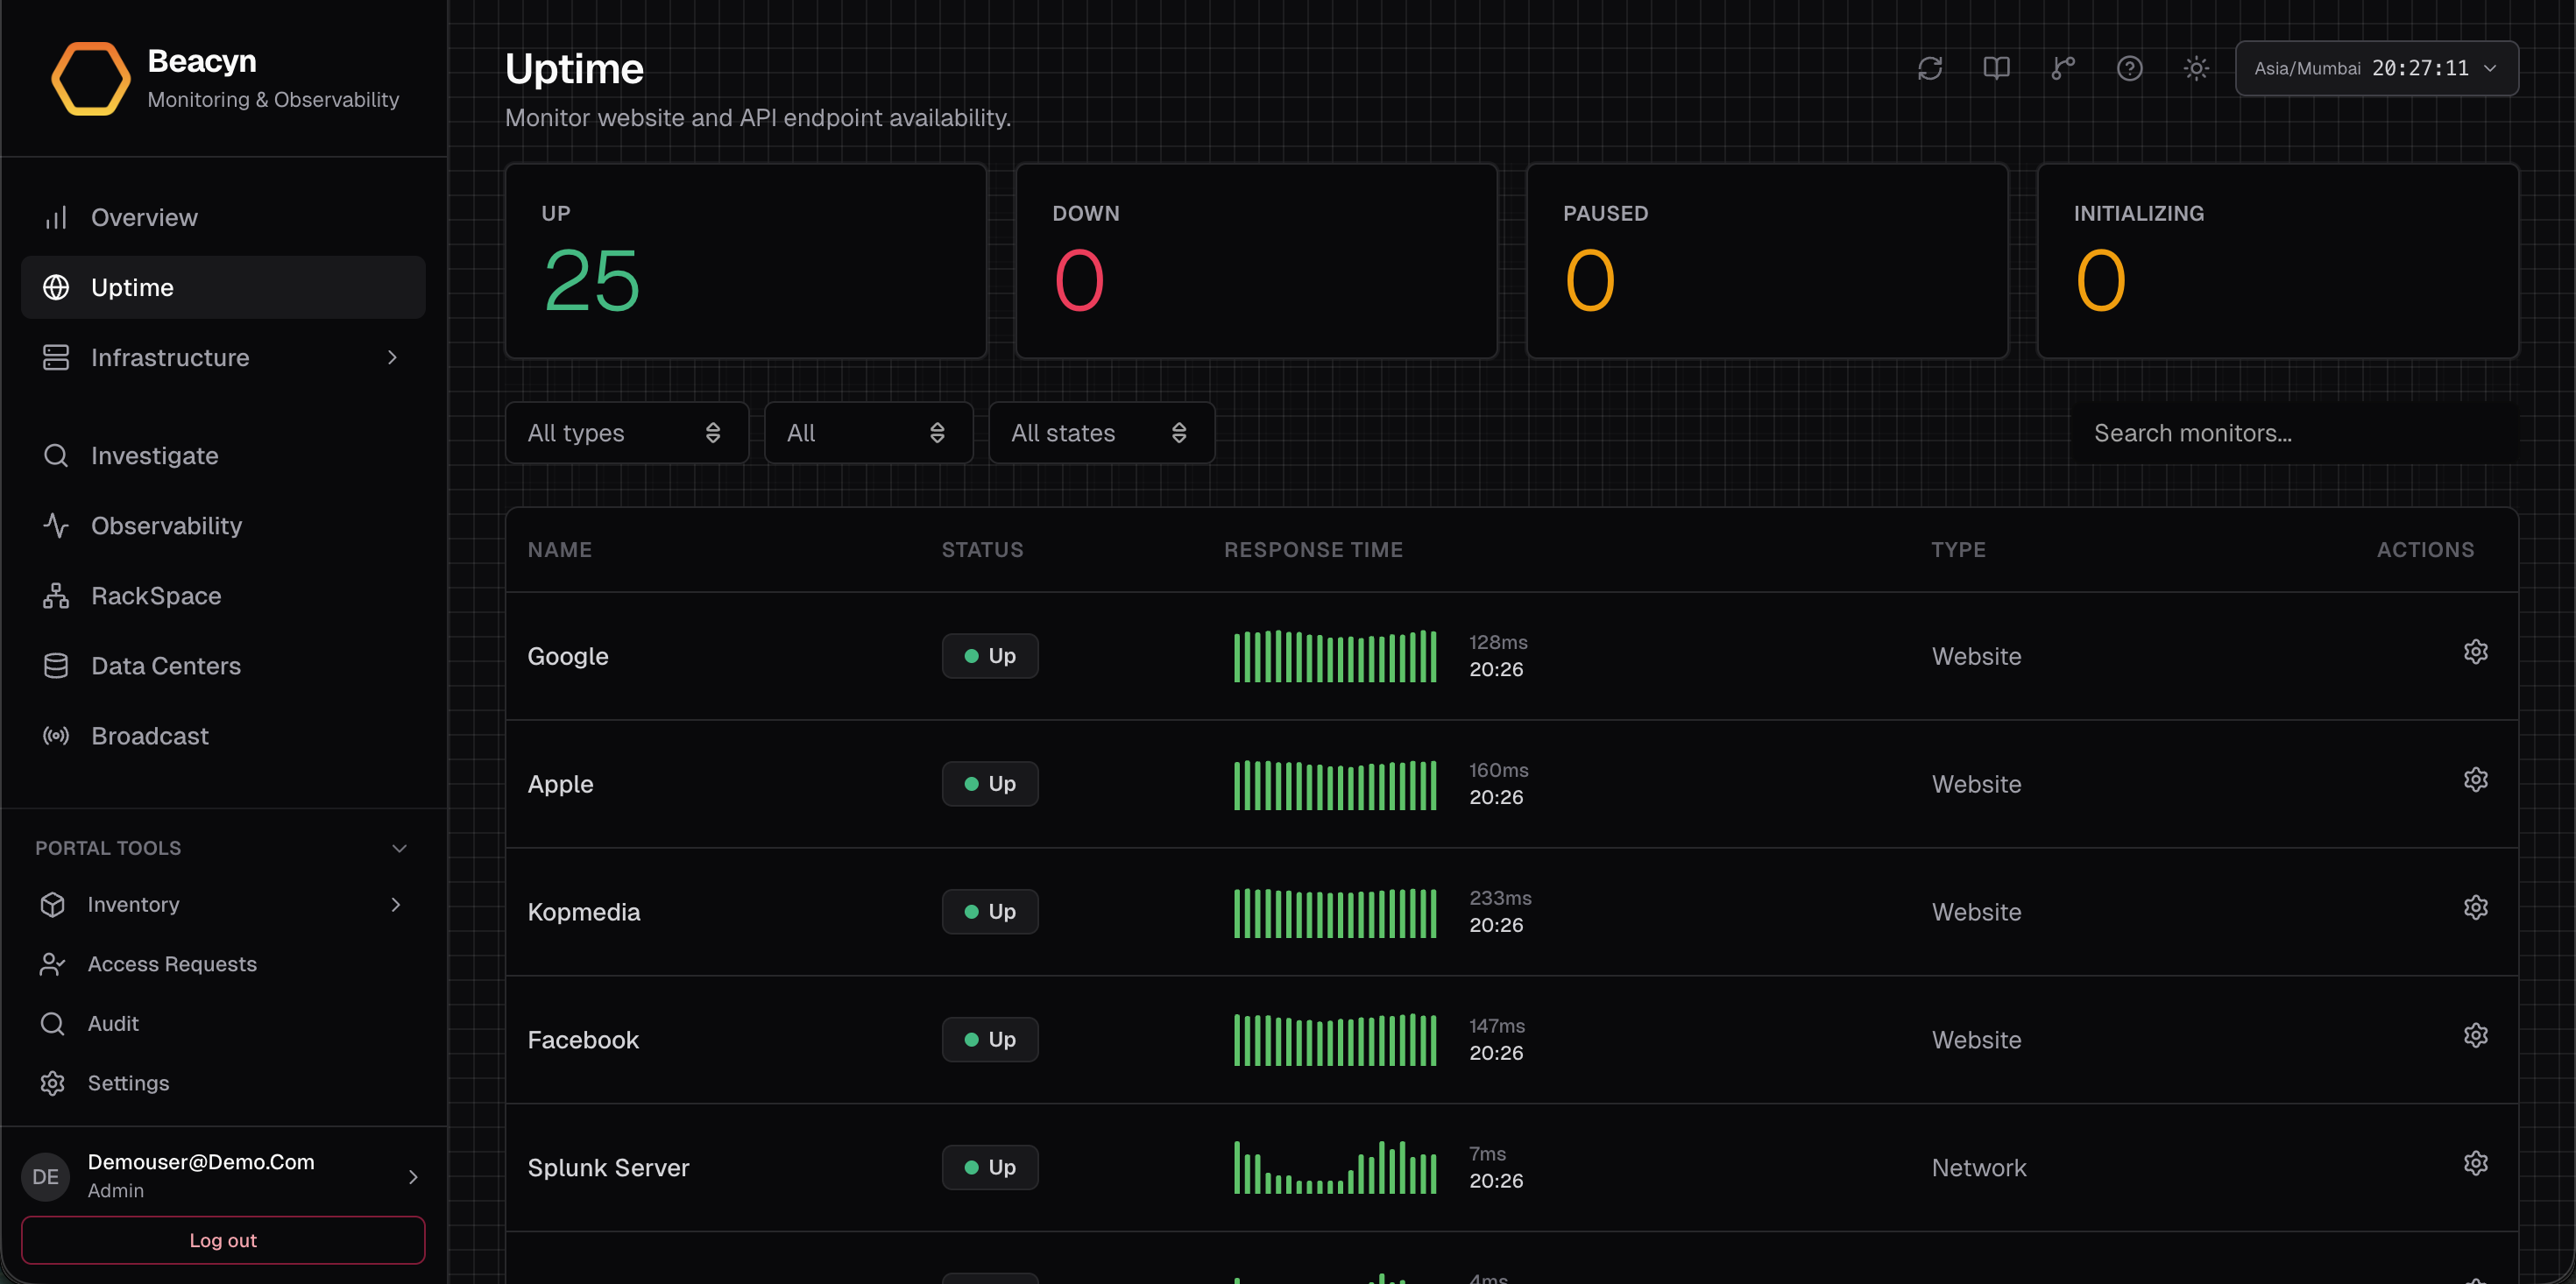Click the Overview bar chart icon
This screenshot has width=2576, height=1284.
coord(56,217)
